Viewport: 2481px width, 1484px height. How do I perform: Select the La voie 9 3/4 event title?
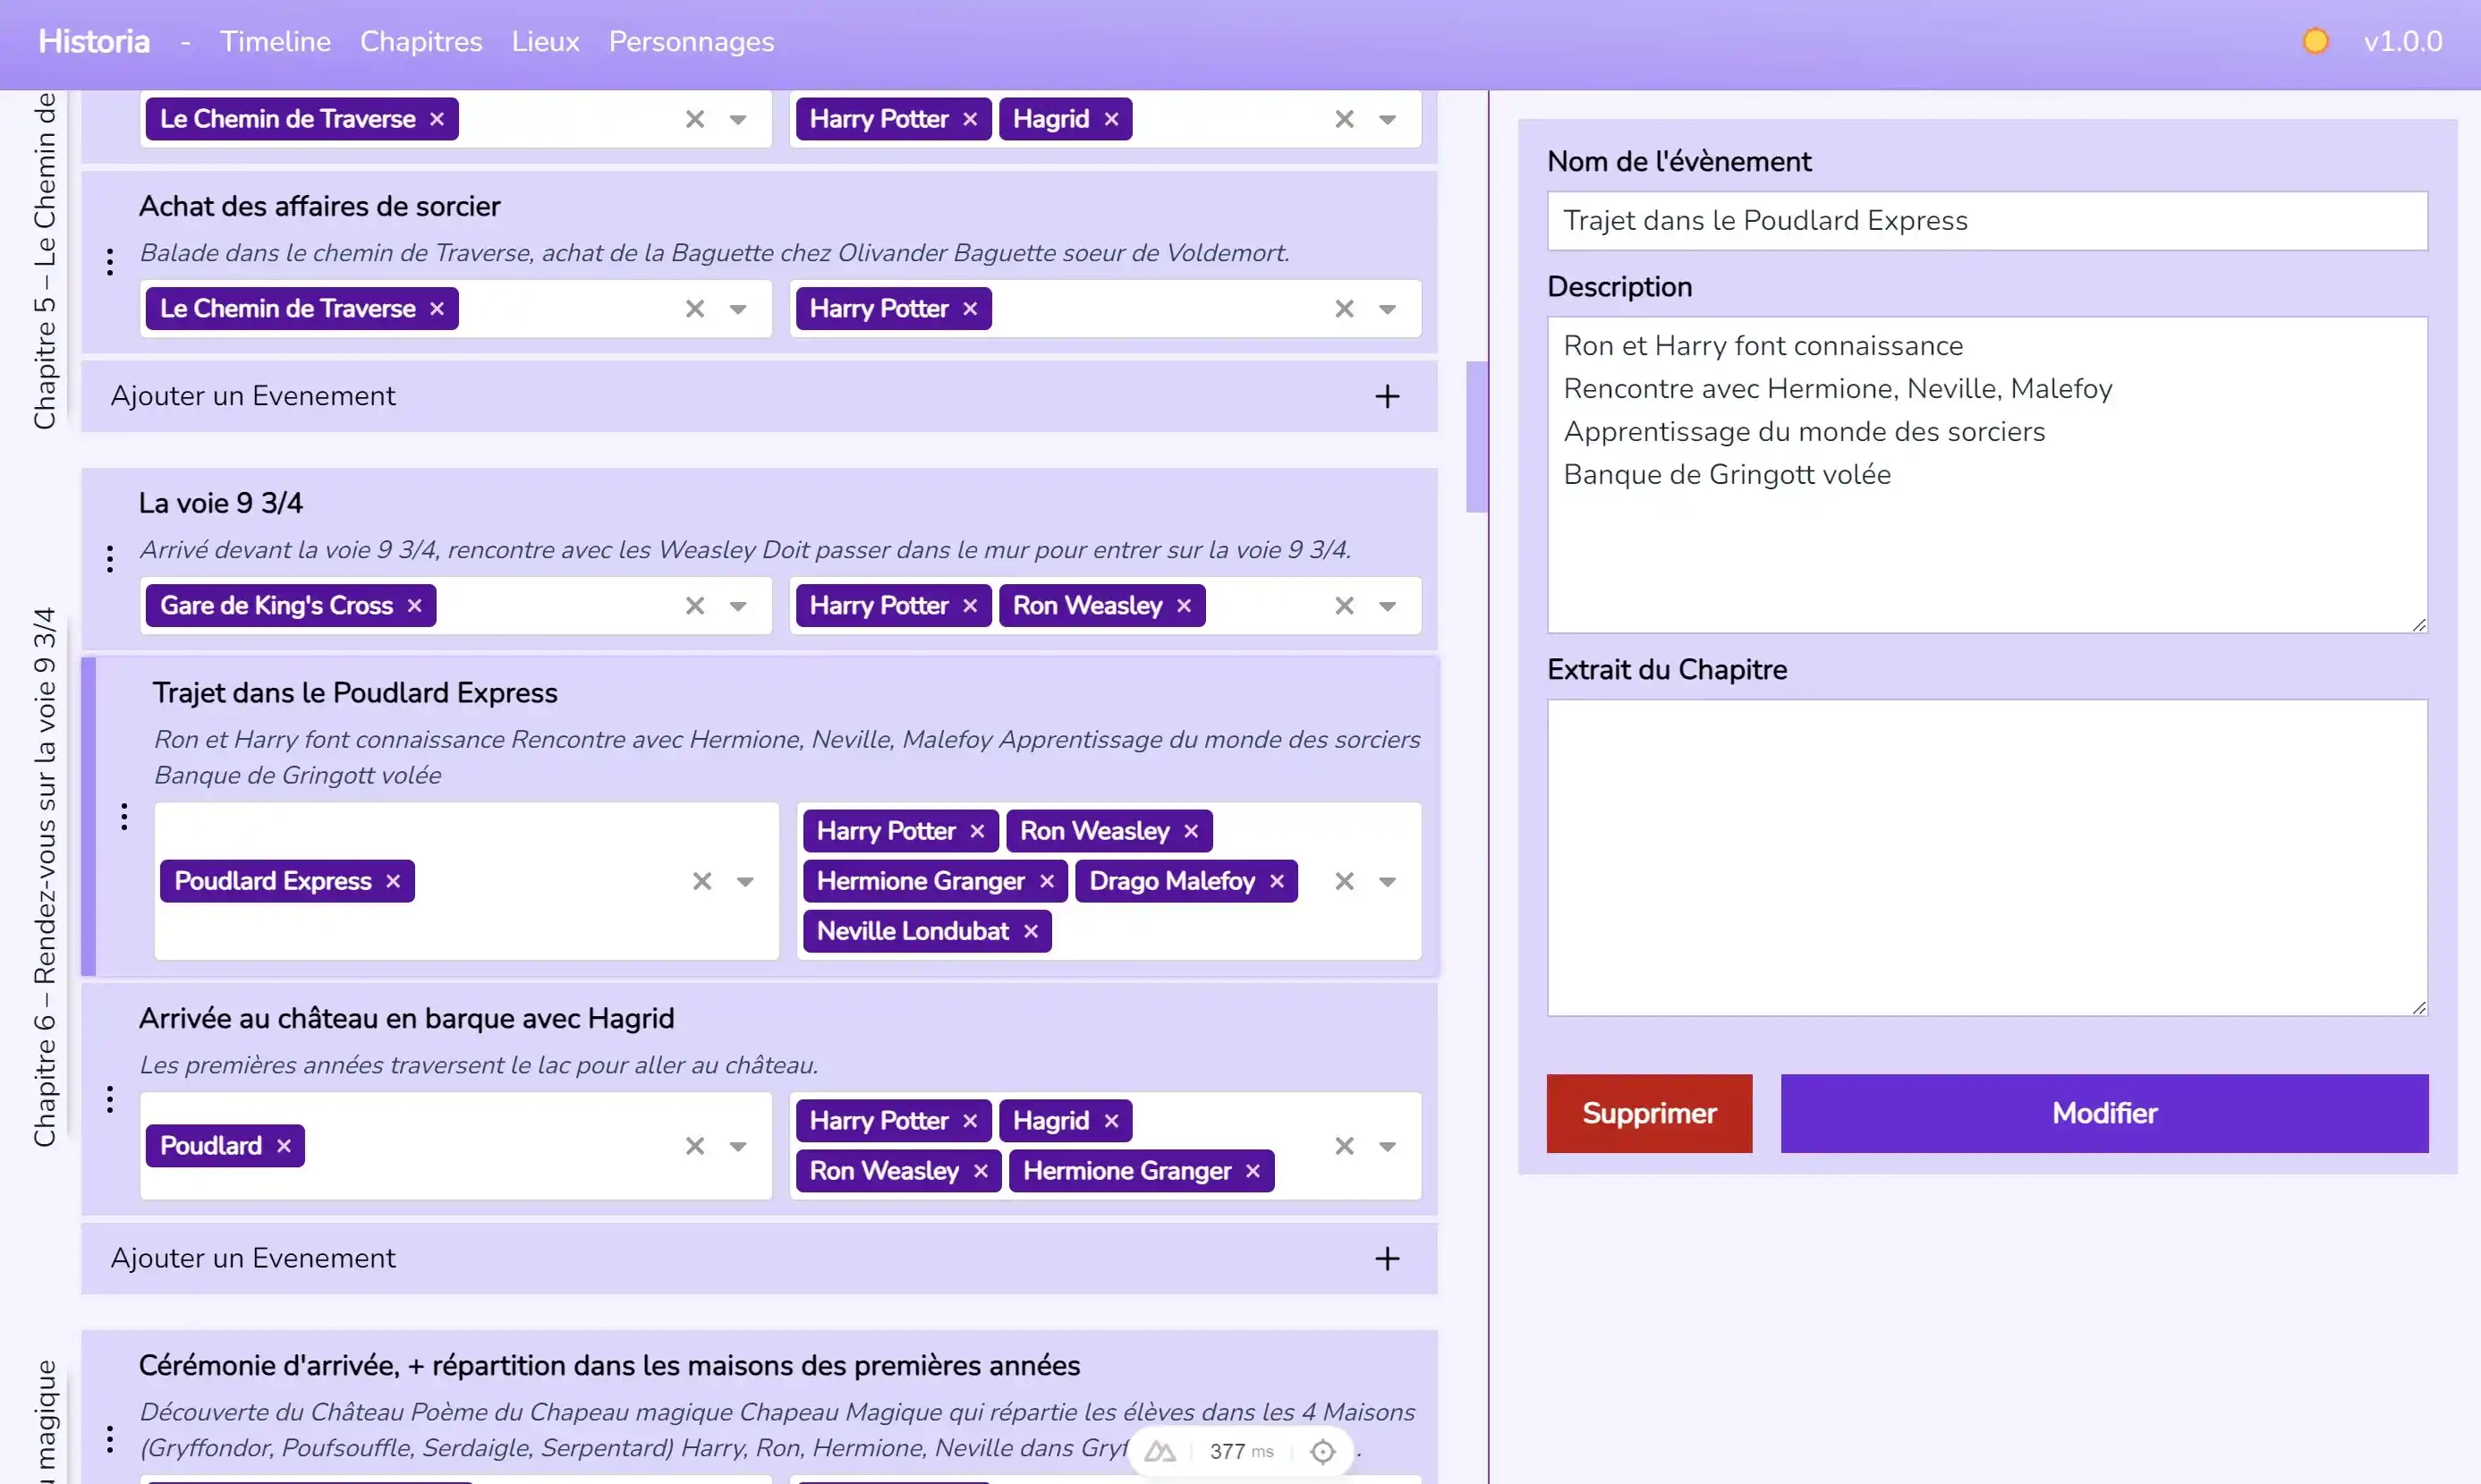(x=221, y=503)
